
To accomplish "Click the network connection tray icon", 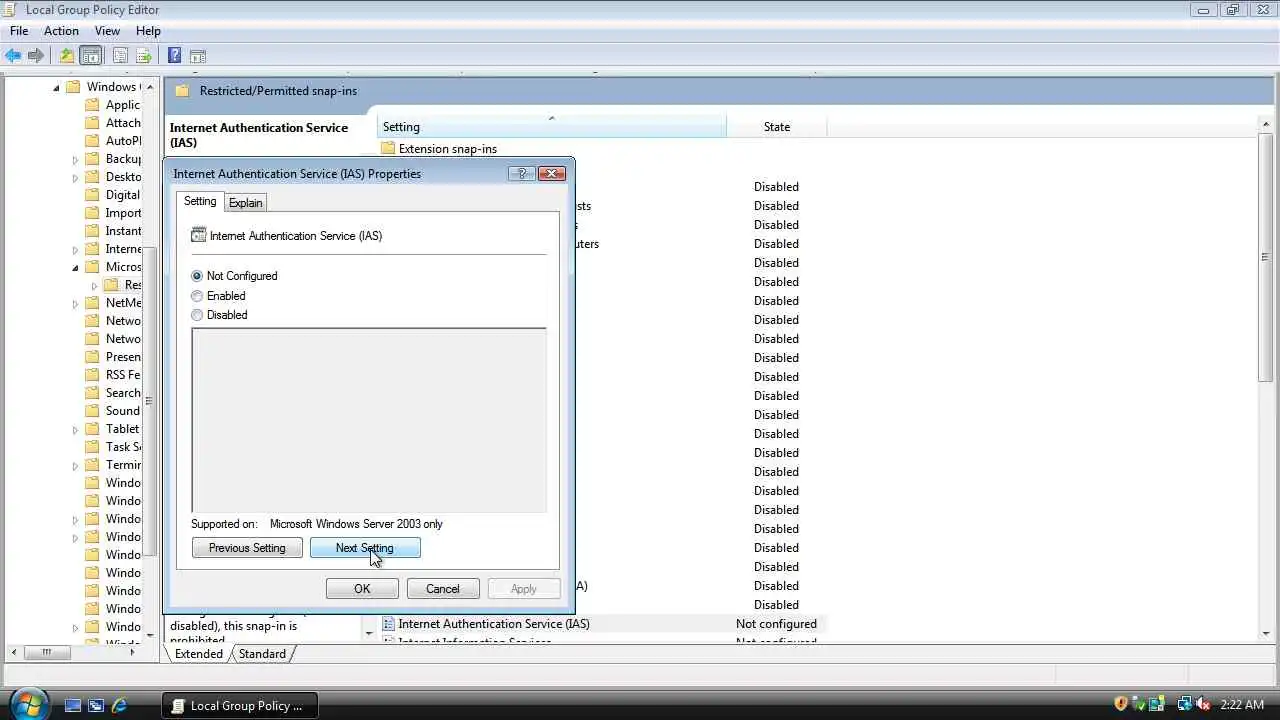I will click(1184, 704).
